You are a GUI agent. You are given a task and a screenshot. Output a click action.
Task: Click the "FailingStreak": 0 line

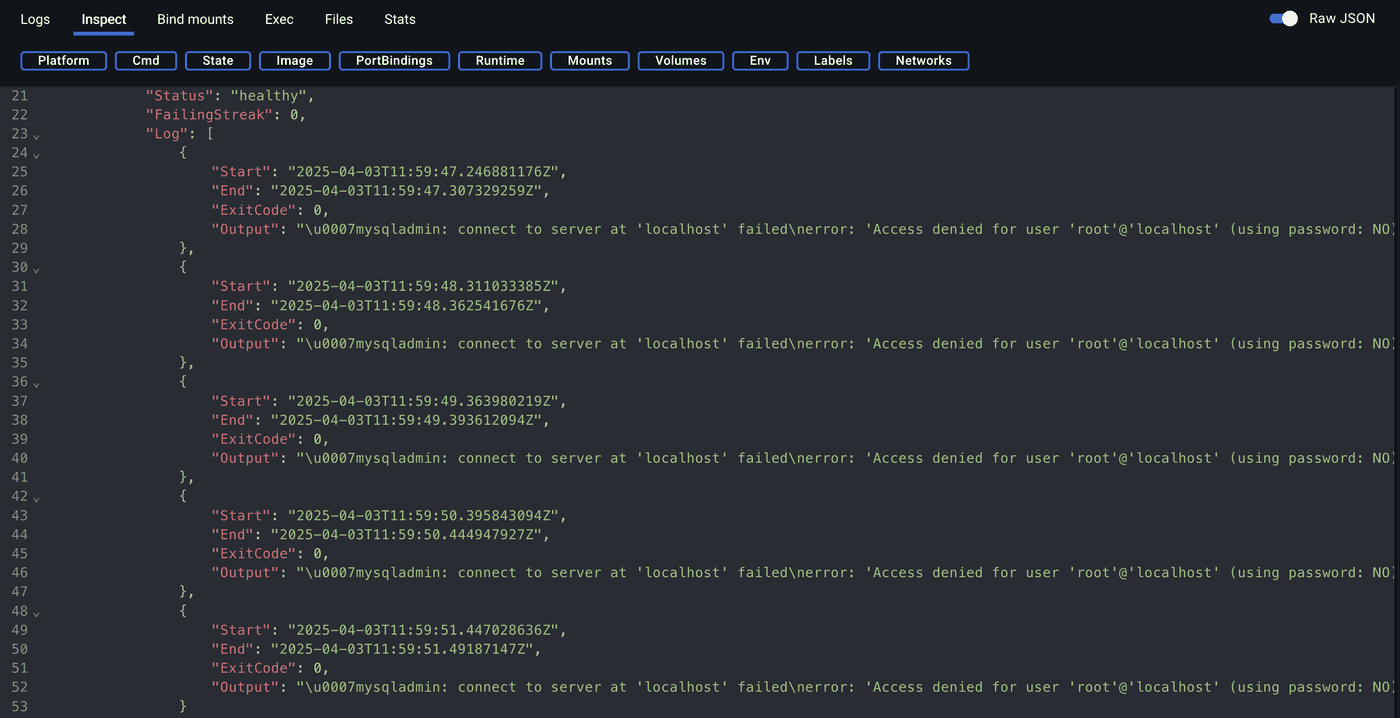coord(226,115)
